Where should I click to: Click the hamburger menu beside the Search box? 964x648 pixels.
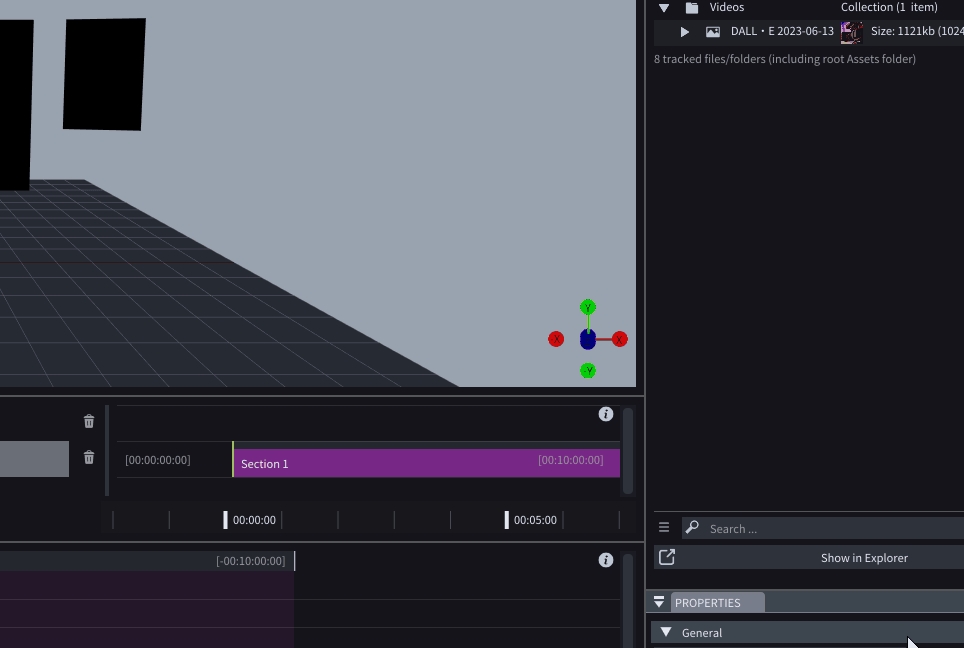pos(664,527)
